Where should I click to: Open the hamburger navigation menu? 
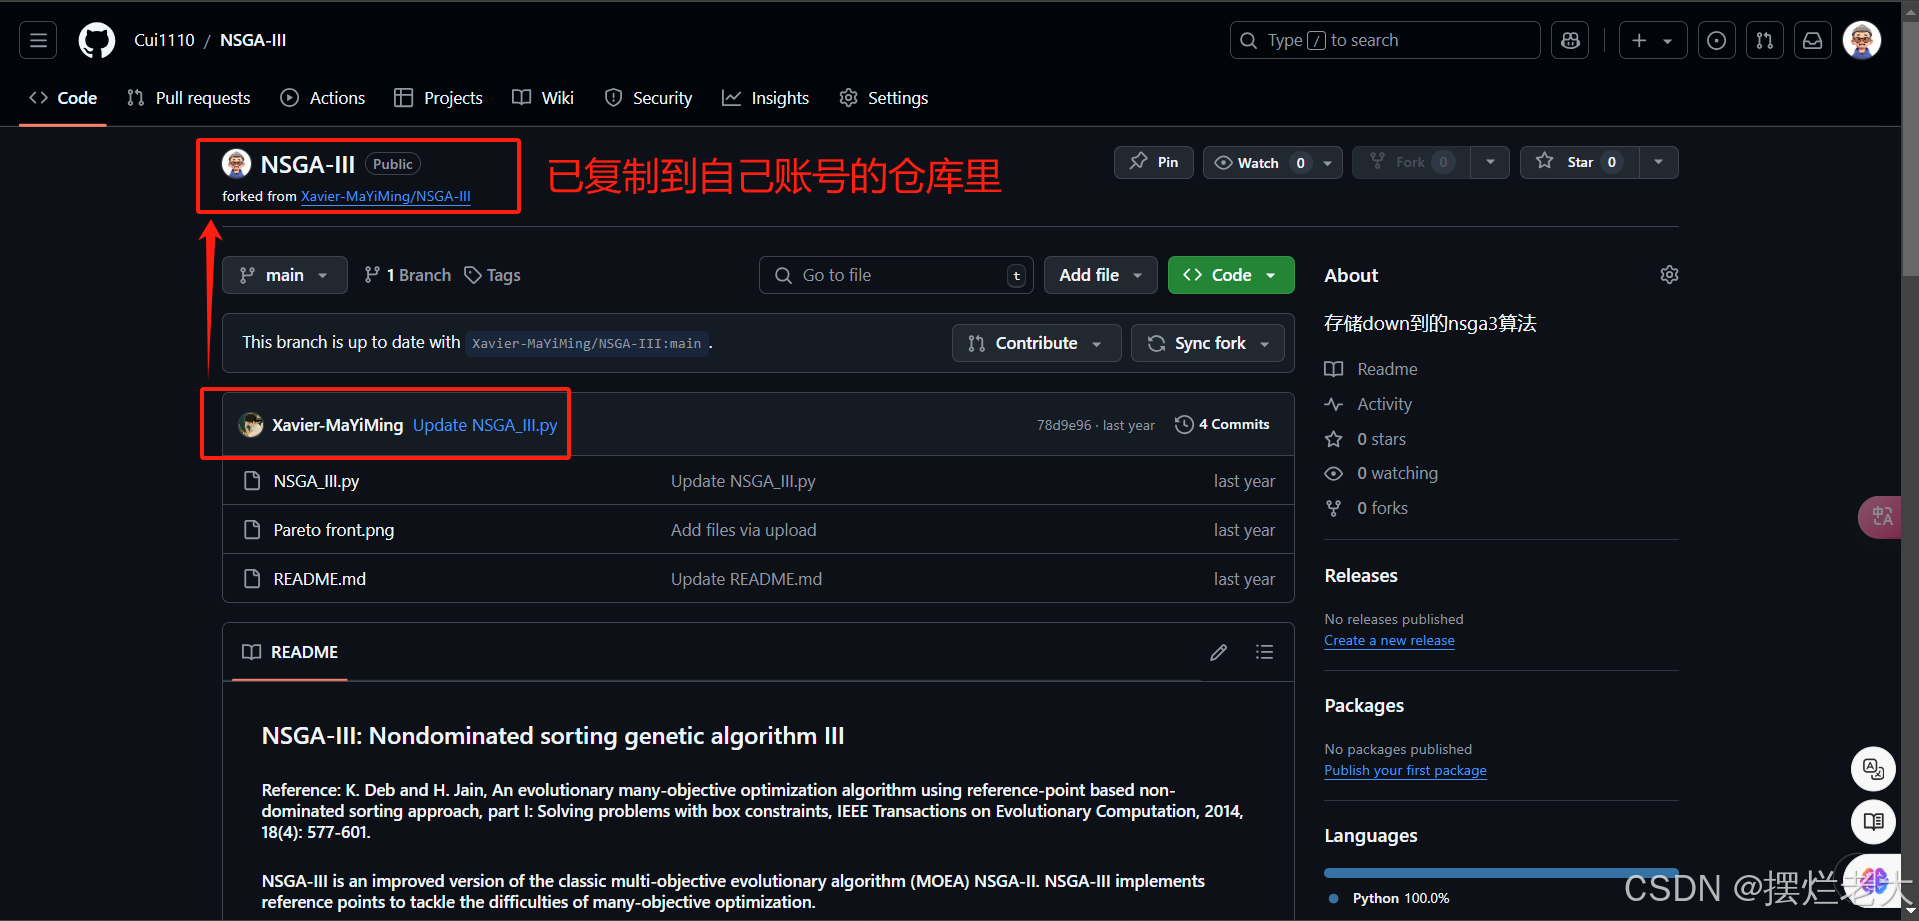click(x=38, y=40)
